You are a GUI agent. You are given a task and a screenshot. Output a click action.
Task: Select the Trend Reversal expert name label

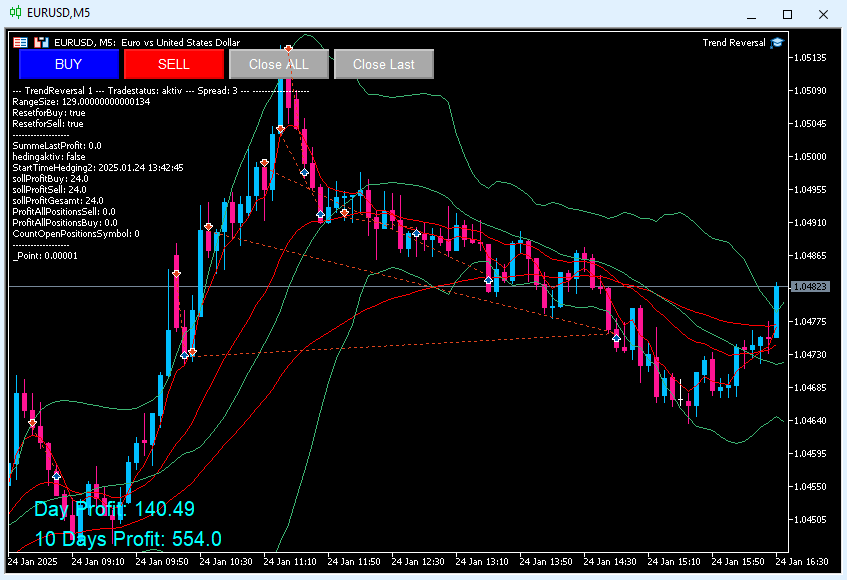click(x=734, y=43)
